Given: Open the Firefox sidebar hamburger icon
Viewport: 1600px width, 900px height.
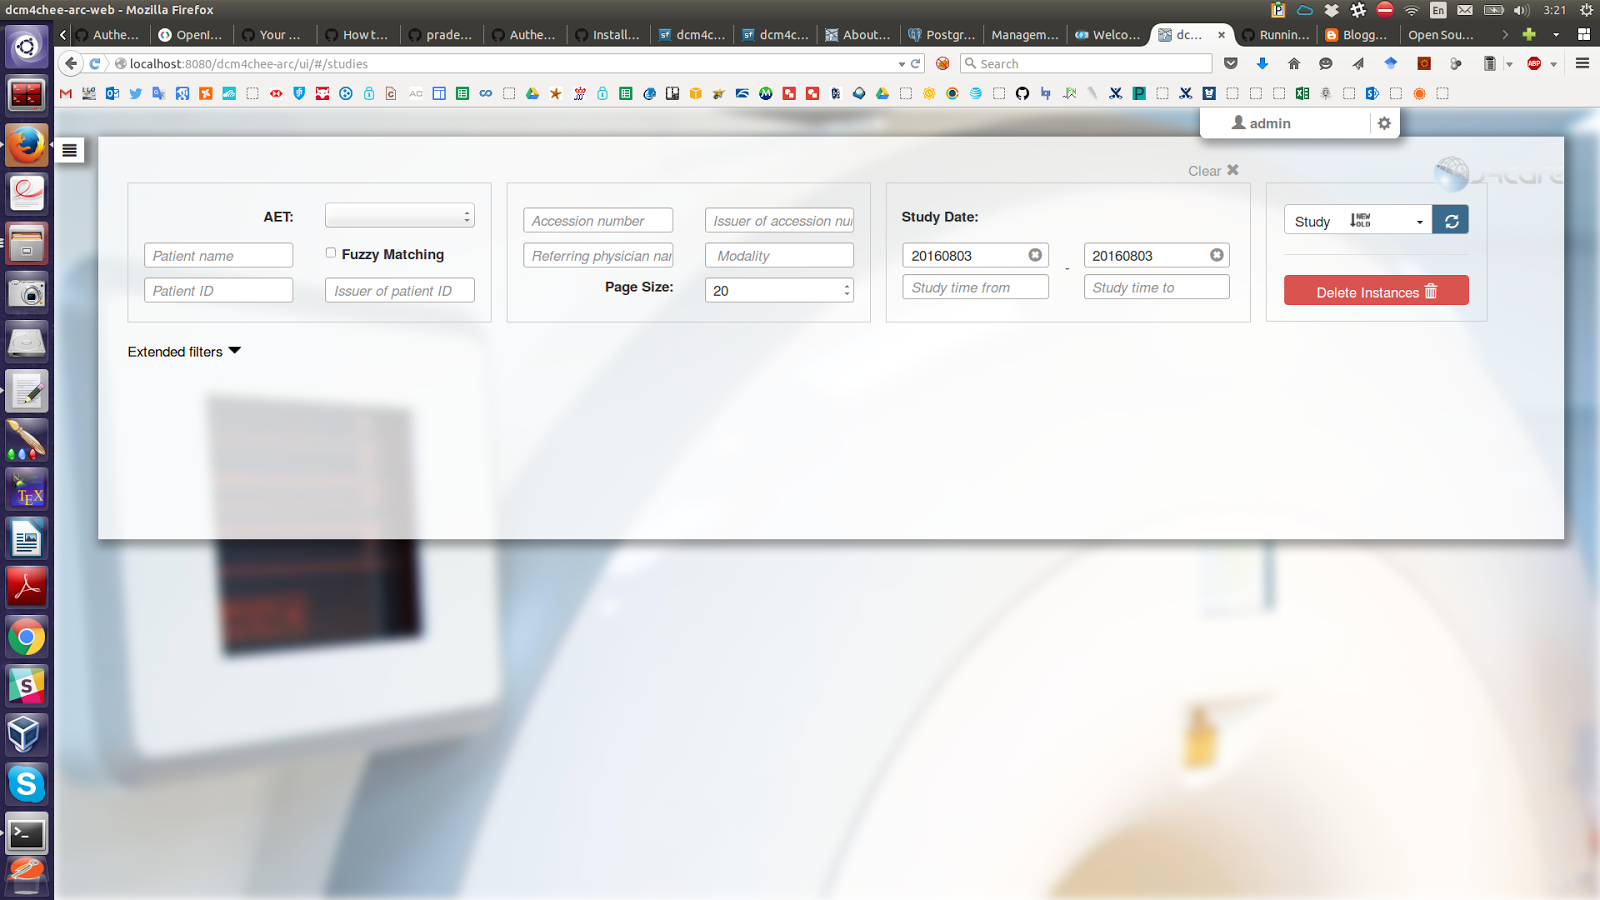Looking at the screenshot, I should tap(69, 149).
